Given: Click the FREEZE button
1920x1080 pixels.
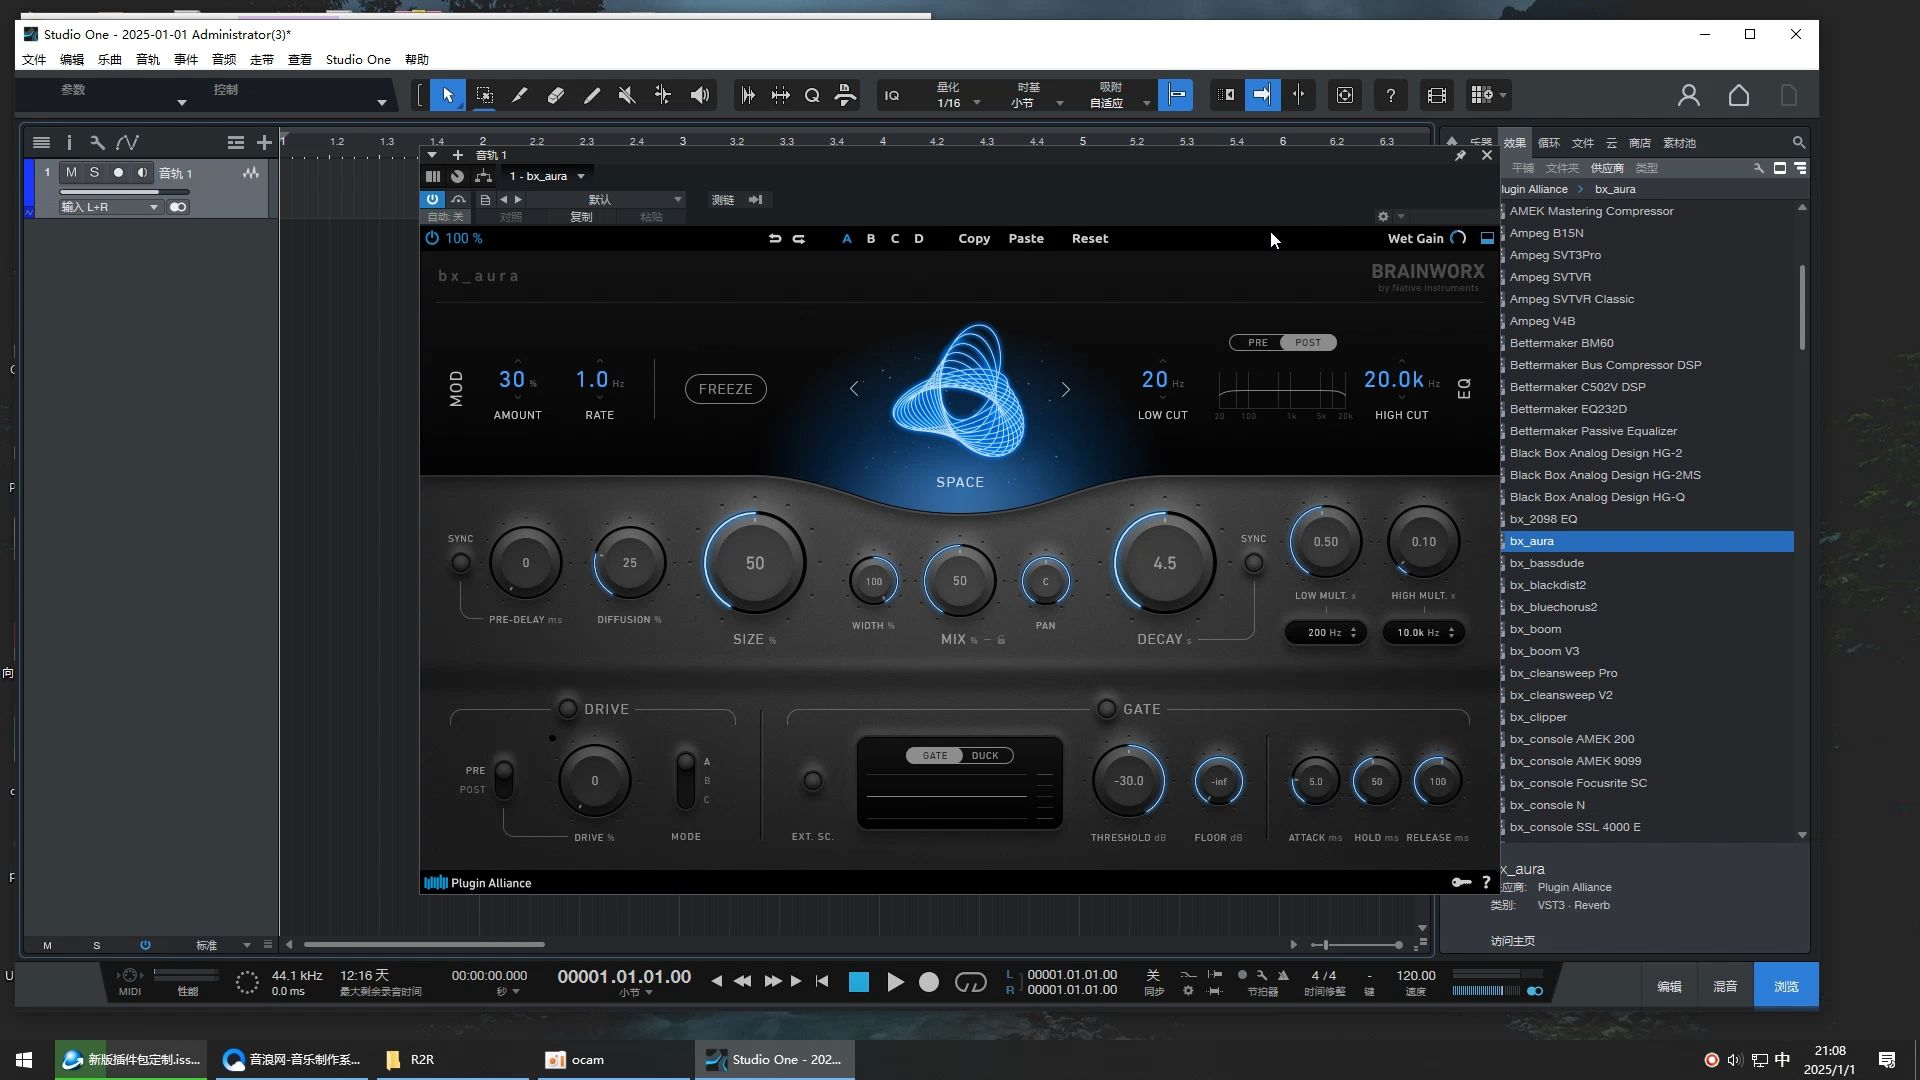Looking at the screenshot, I should [x=725, y=389].
